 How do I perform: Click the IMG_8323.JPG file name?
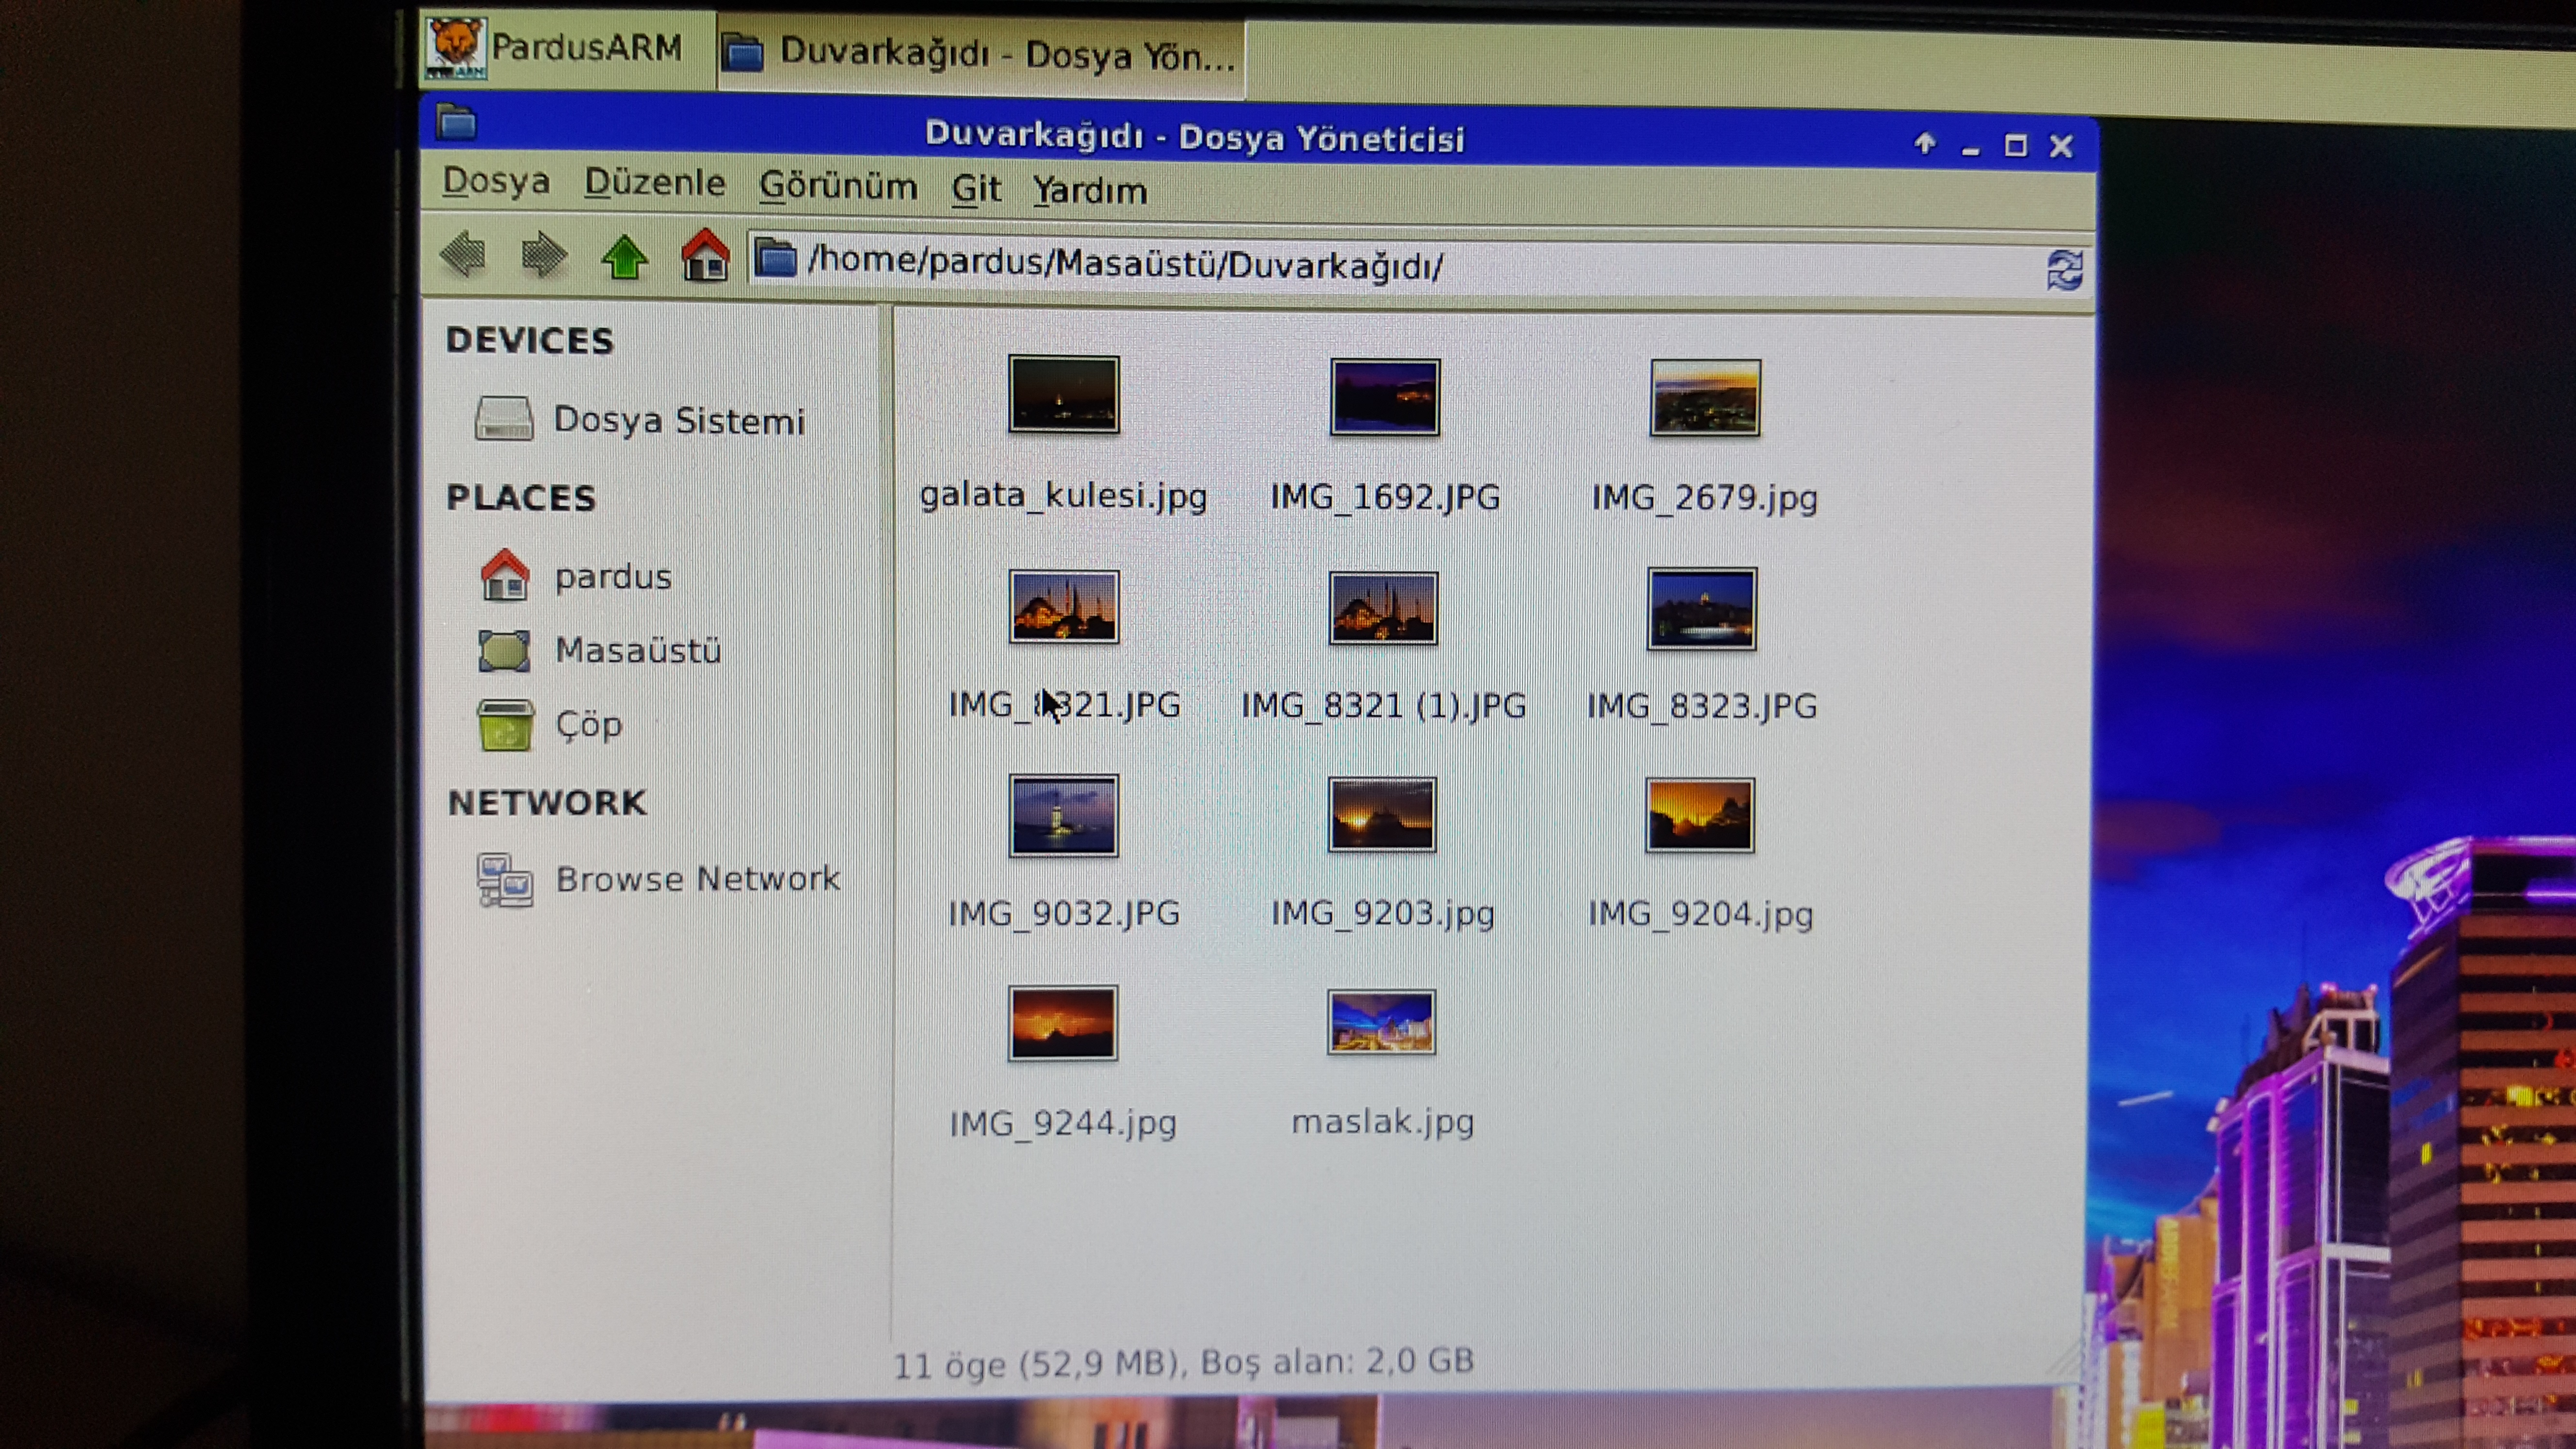pos(1702,706)
